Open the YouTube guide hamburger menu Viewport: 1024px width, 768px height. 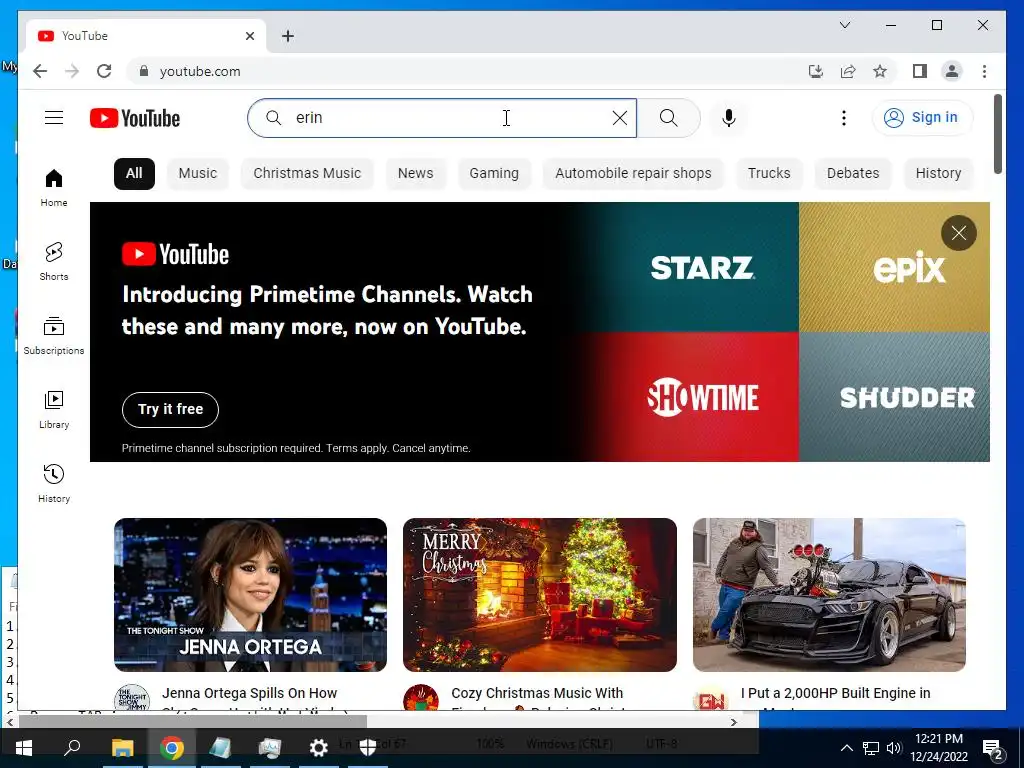[x=54, y=118]
